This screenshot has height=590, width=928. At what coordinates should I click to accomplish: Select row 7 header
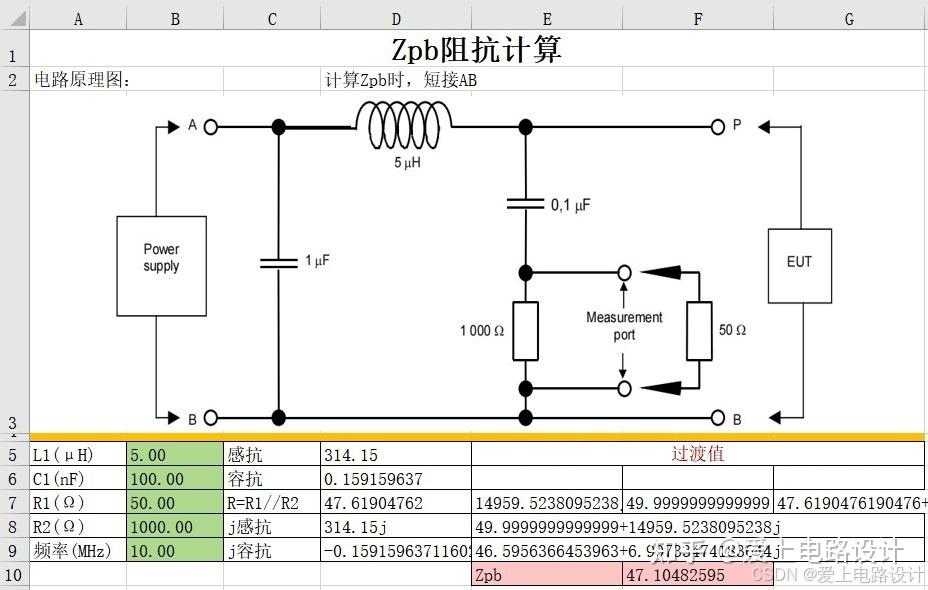pyautogui.click(x=14, y=502)
